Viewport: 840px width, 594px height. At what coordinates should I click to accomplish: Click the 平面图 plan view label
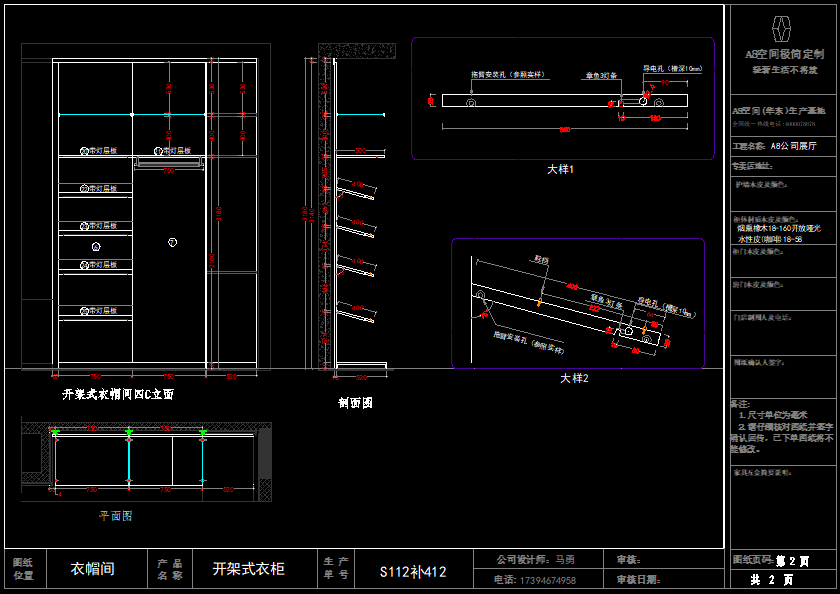click(x=115, y=516)
